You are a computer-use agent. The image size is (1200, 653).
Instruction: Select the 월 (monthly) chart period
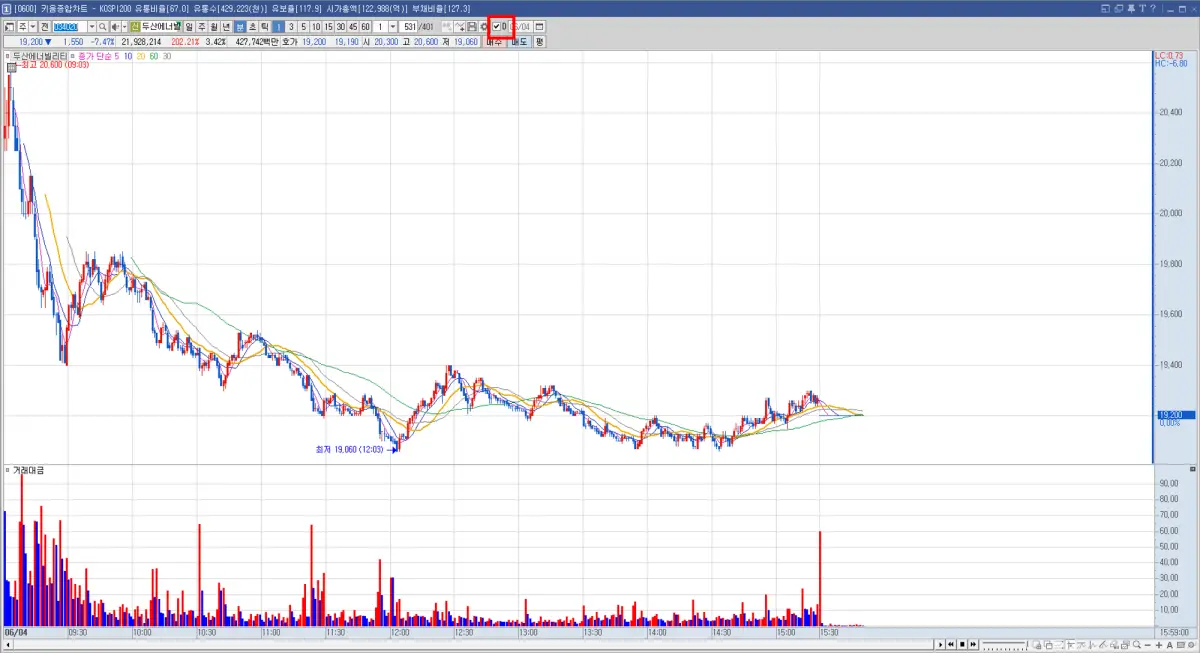pyautogui.click(x=213, y=26)
